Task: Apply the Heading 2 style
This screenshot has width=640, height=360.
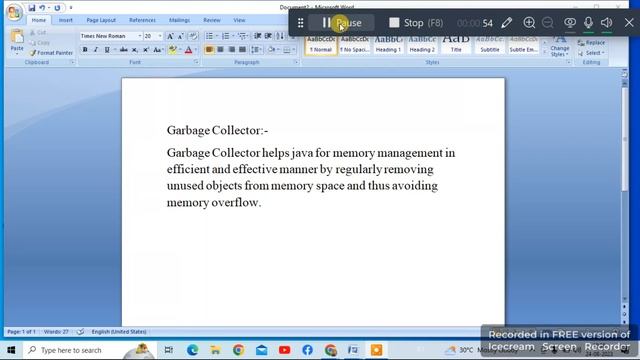Action: point(422,45)
